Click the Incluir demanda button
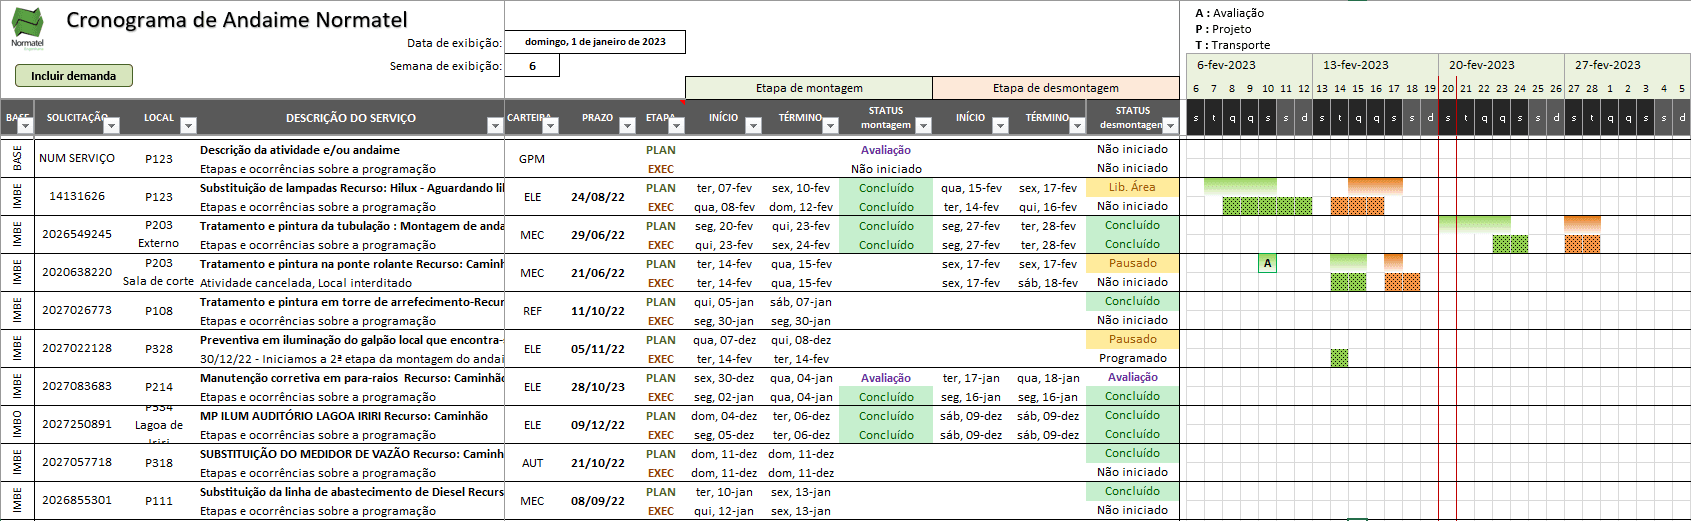 click(x=73, y=76)
